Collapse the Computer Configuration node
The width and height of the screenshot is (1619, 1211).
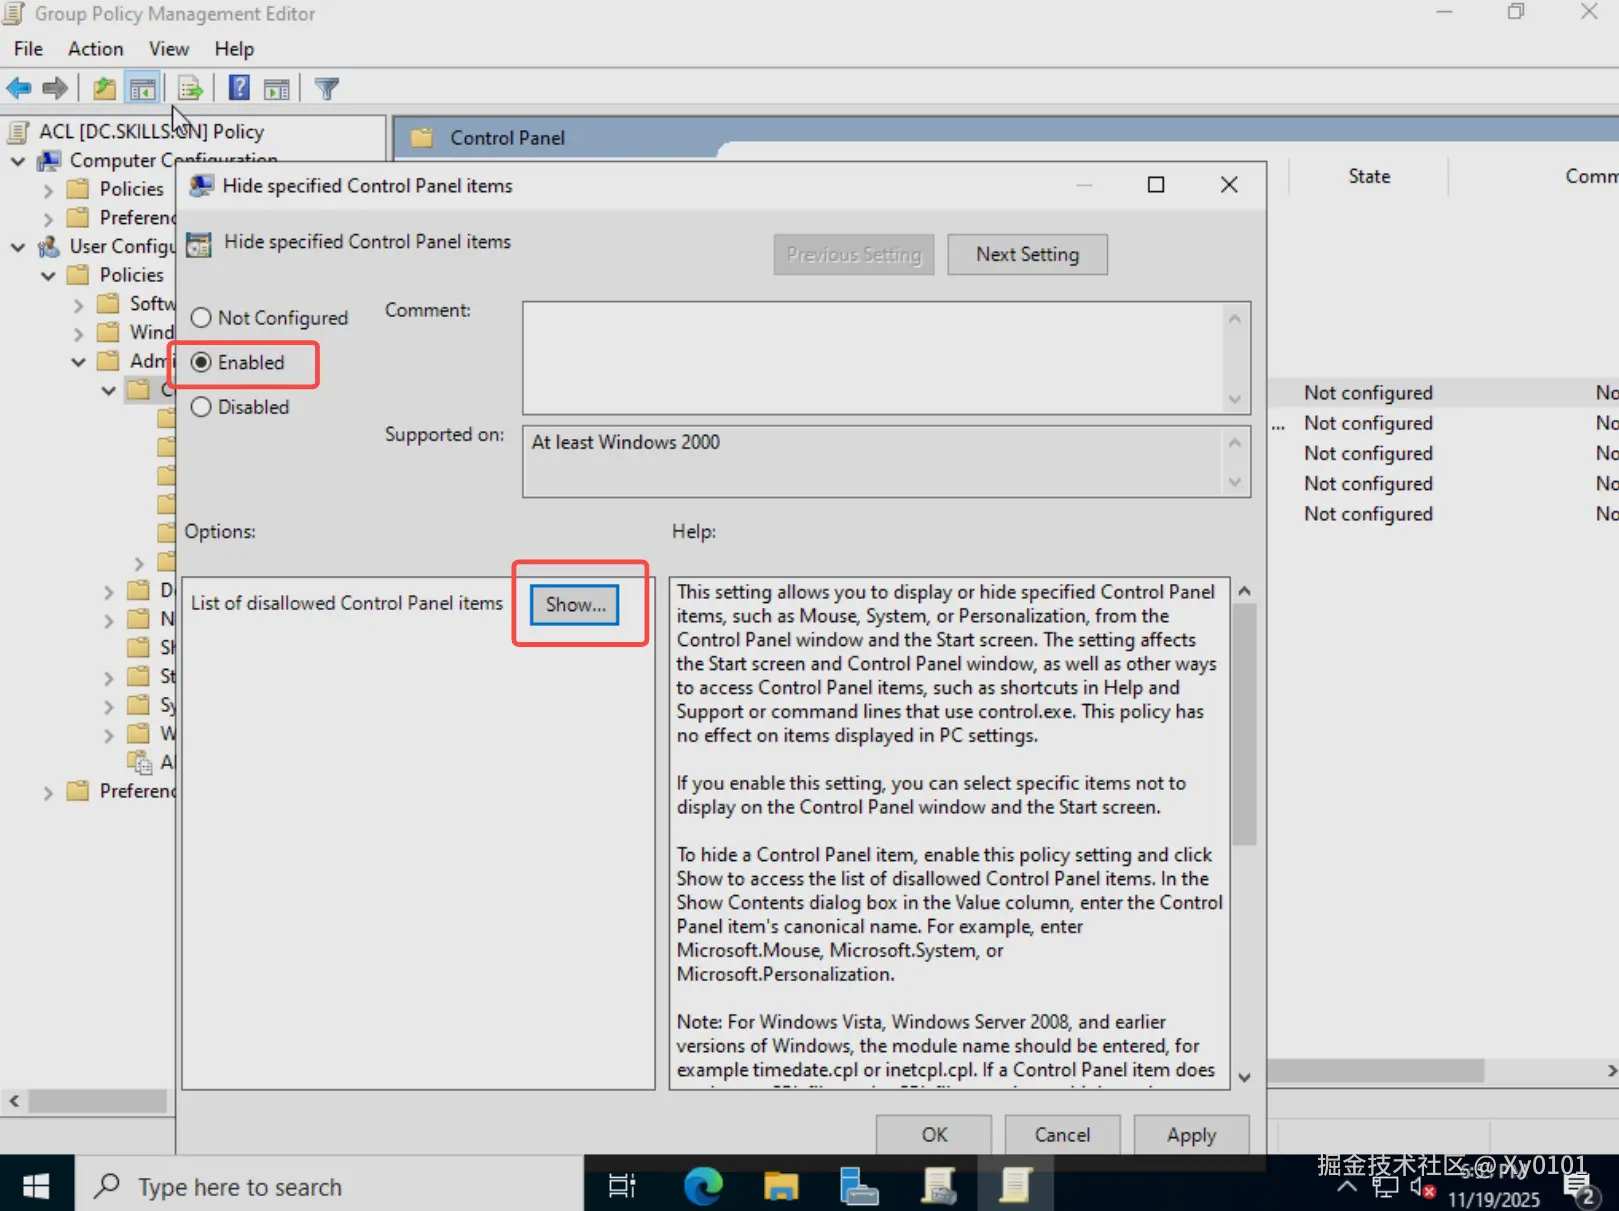pyautogui.click(x=18, y=160)
